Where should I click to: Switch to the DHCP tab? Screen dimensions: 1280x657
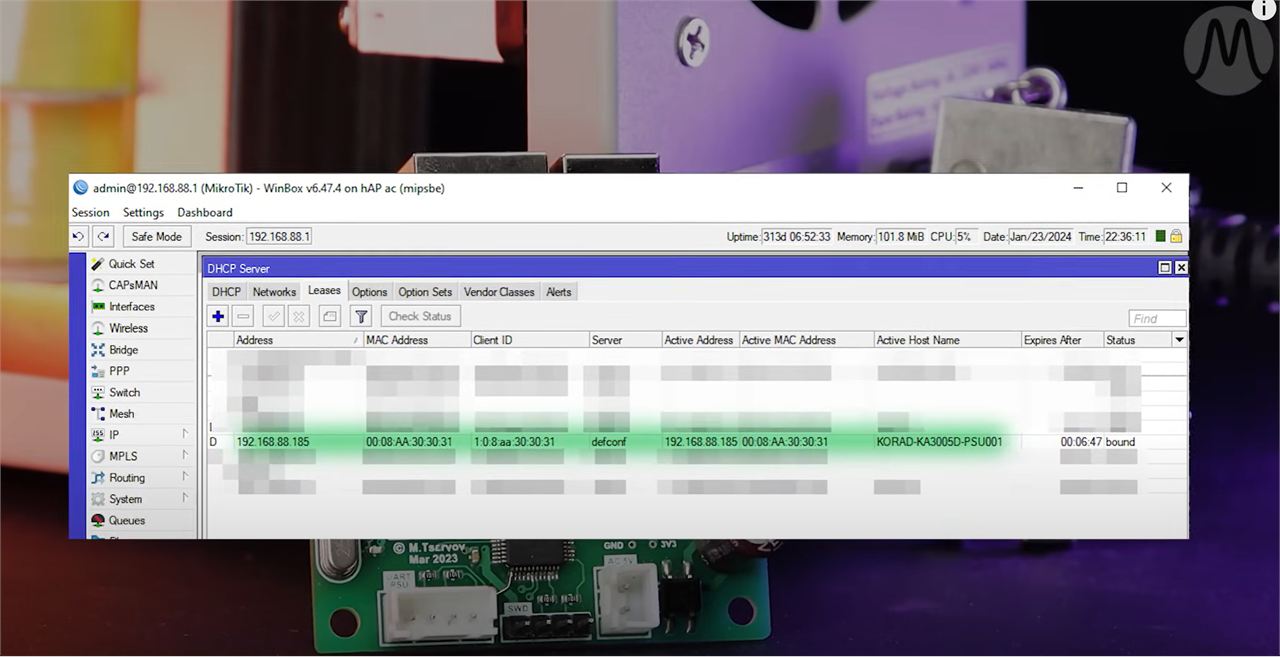(226, 292)
